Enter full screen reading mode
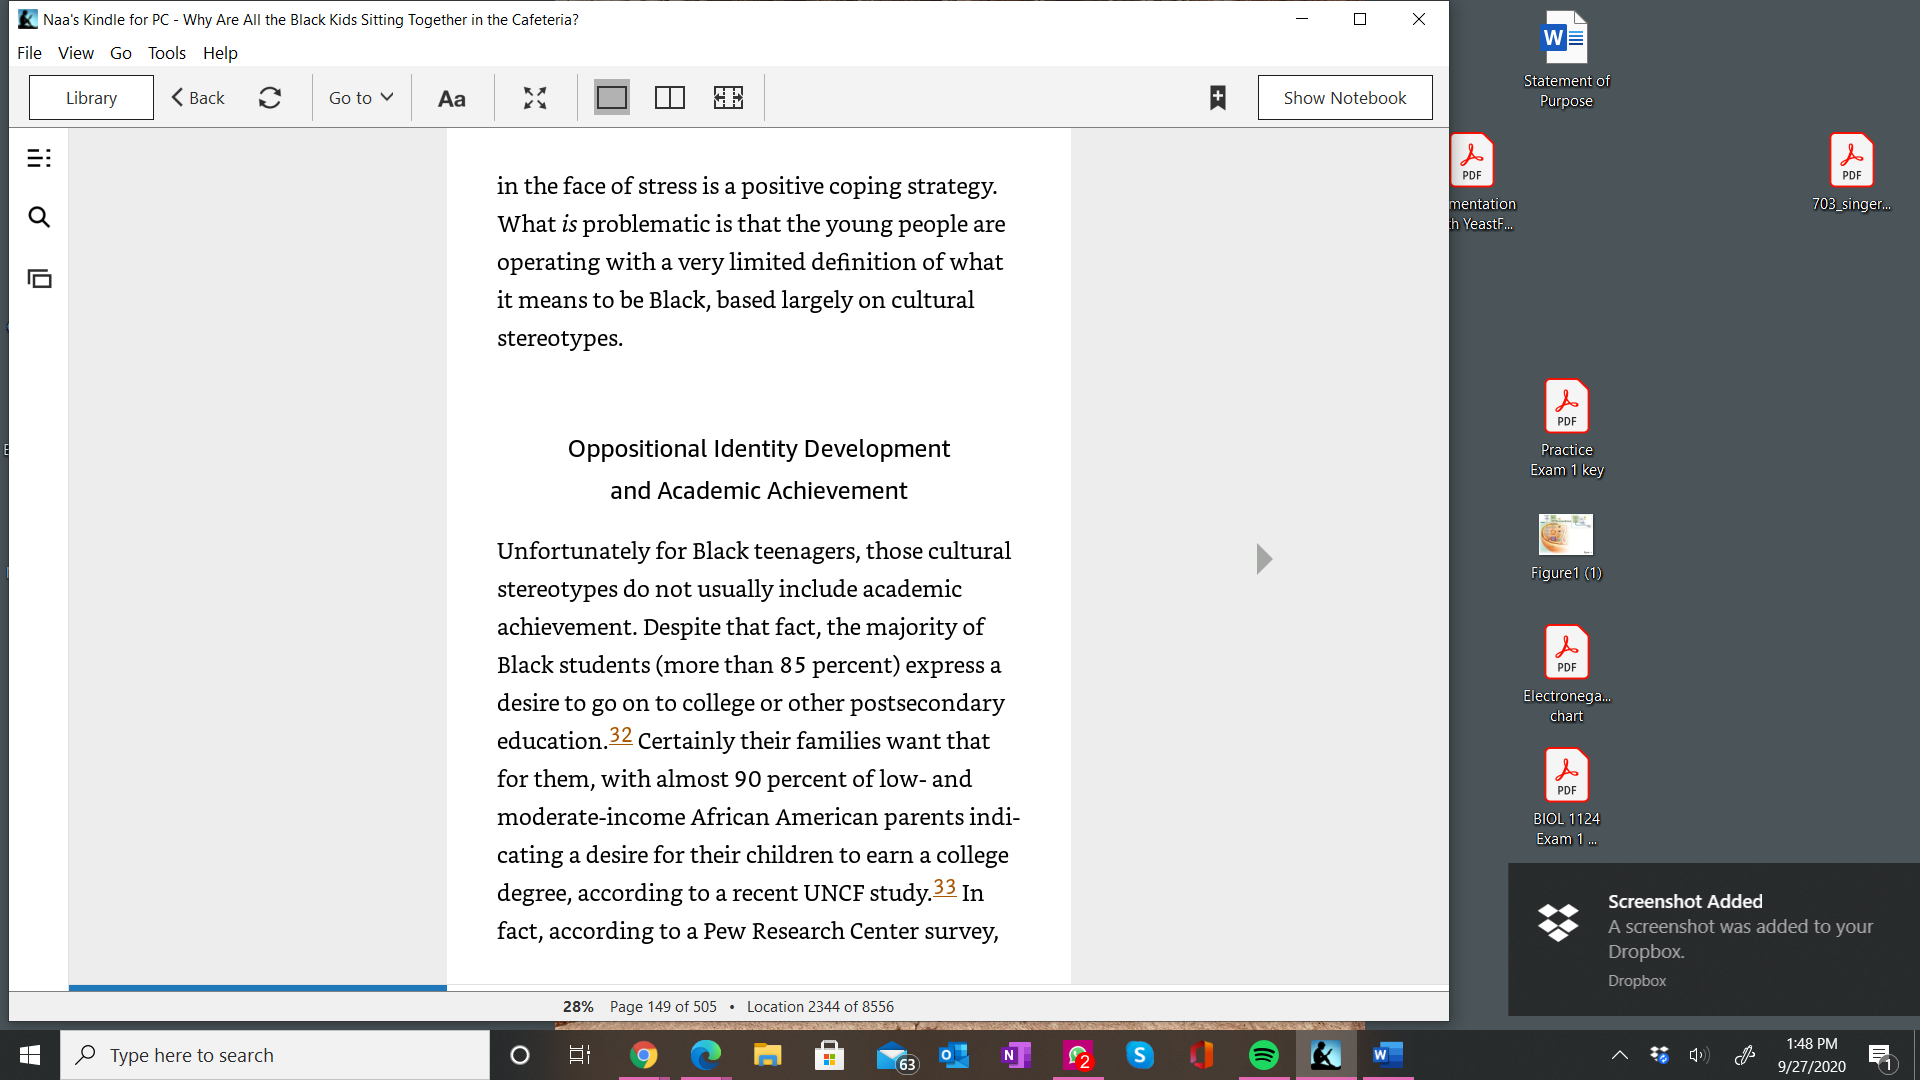The height and width of the screenshot is (1080, 1920). [x=535, y=98]
